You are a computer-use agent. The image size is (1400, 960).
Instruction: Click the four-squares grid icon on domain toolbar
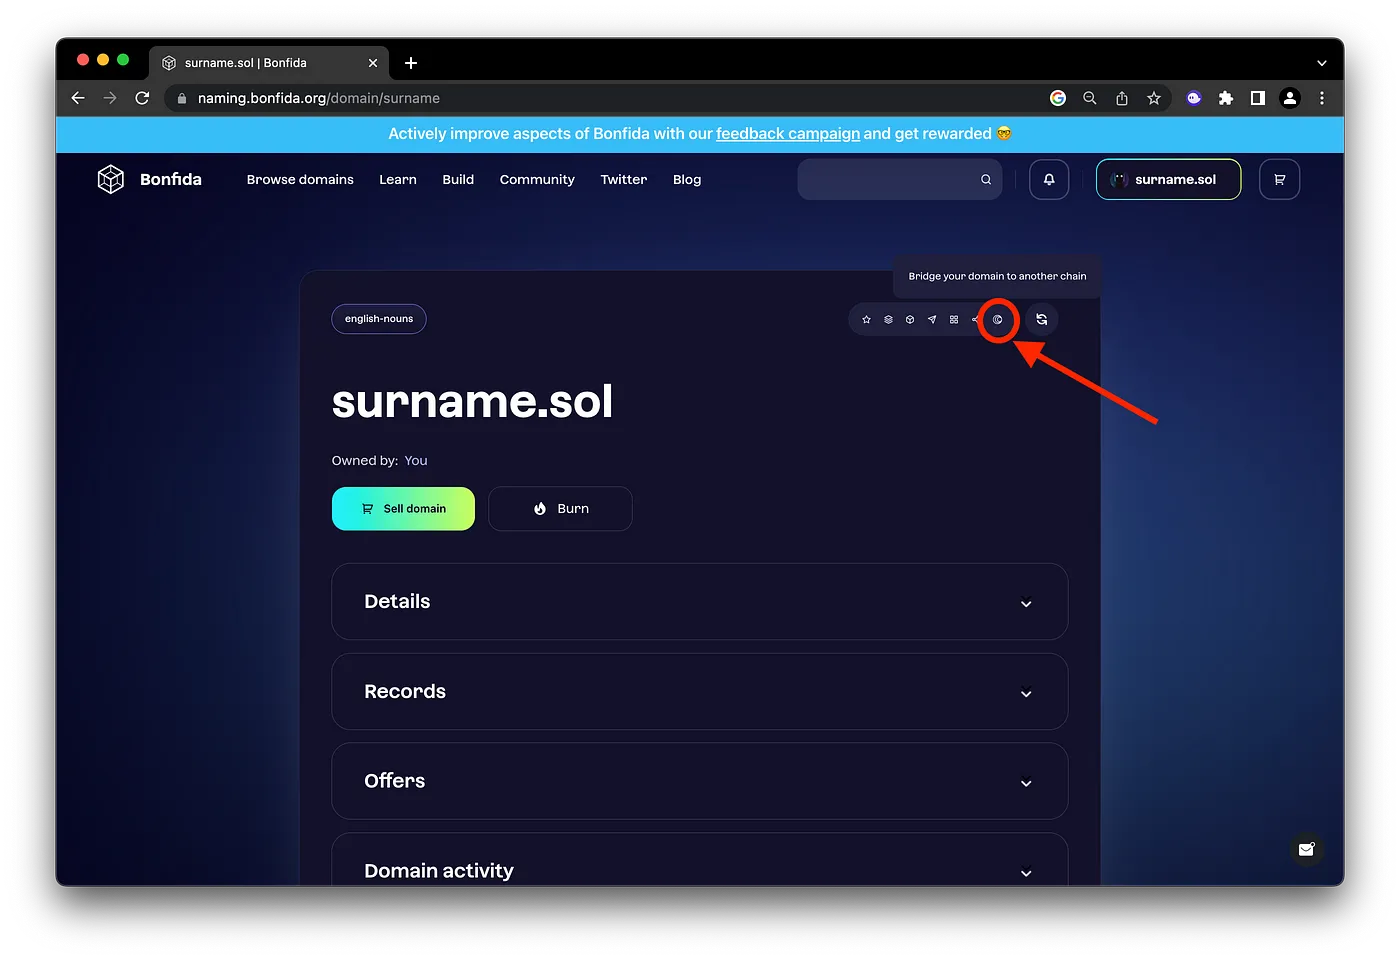point(954,320)
